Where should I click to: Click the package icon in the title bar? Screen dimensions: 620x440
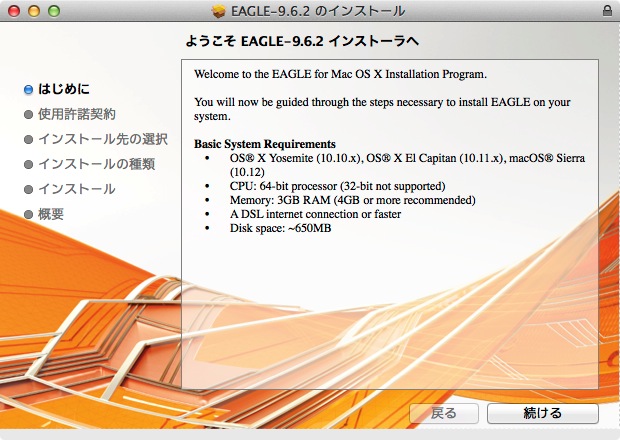click(x=220, y=11)
